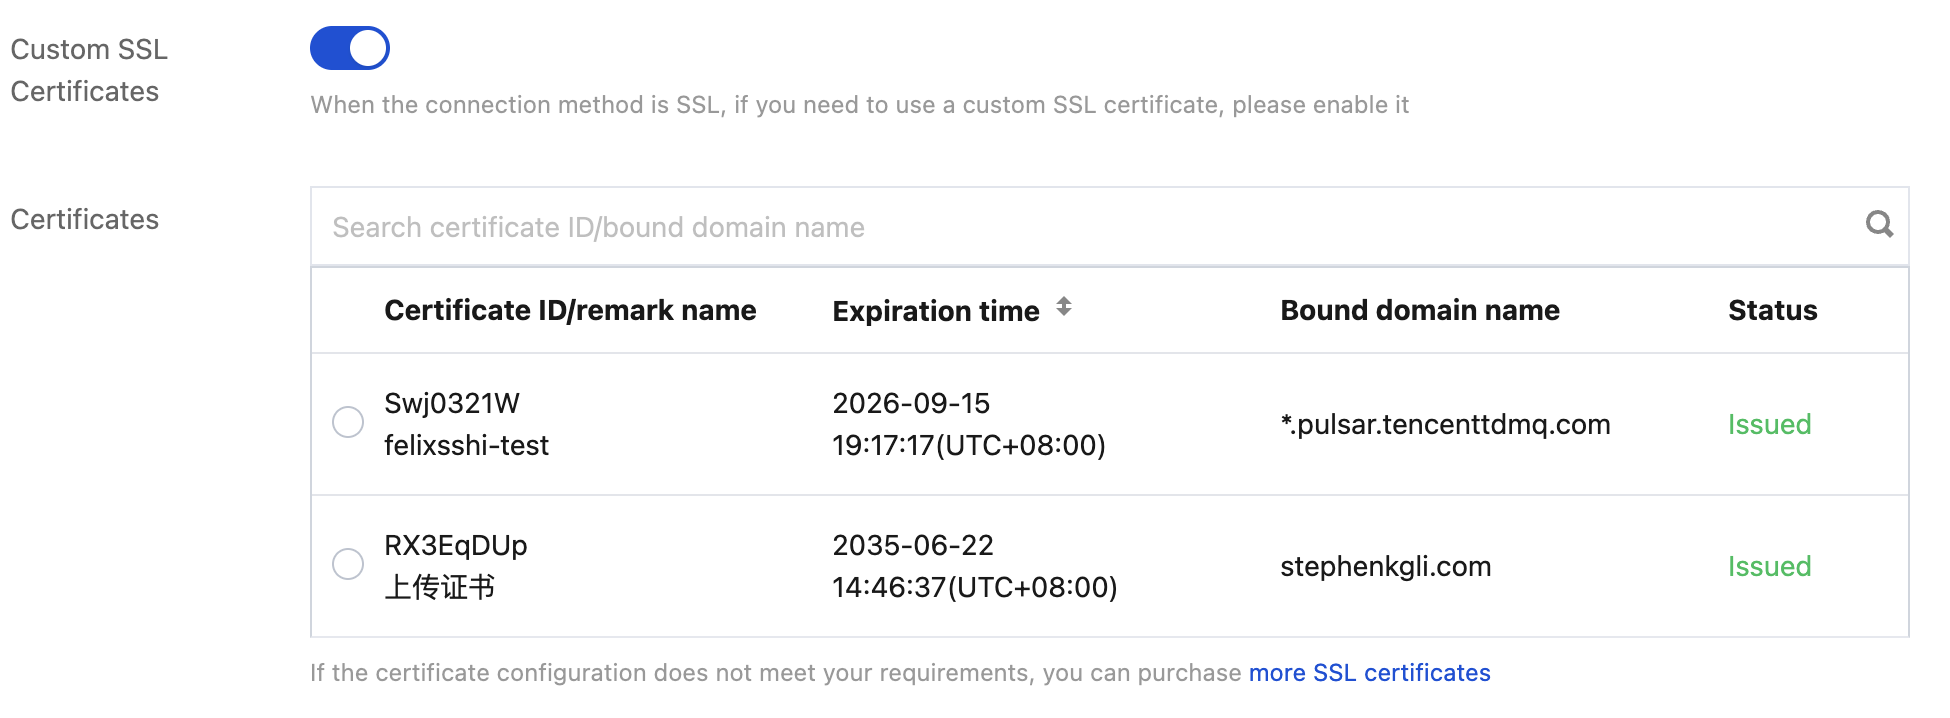Click the Status column header
This screenshot has height=718, width=1950.
[1772, 311]
